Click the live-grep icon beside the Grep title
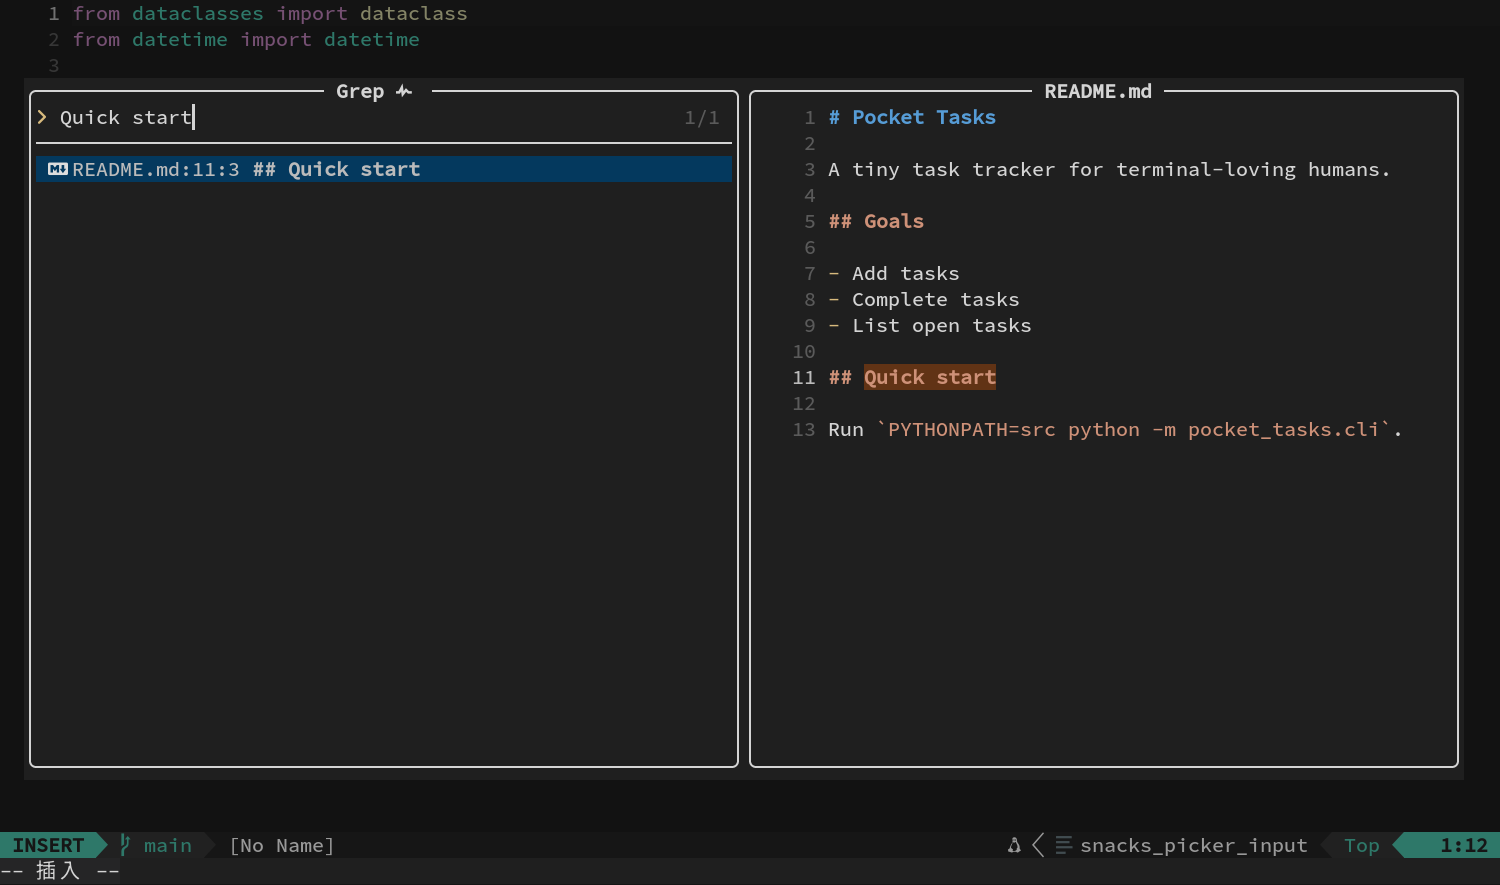This screenshot has height=885, width=1500. [404, 91]
